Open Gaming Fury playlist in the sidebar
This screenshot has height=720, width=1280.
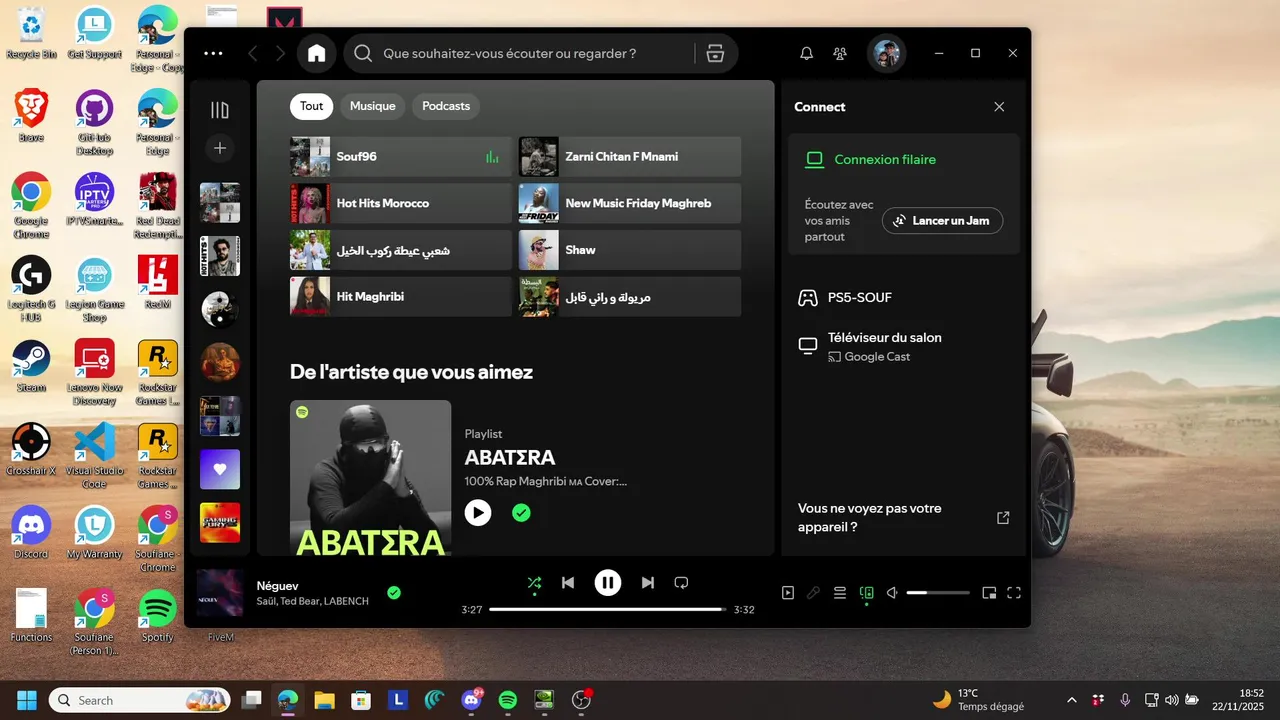coord(220,522)
